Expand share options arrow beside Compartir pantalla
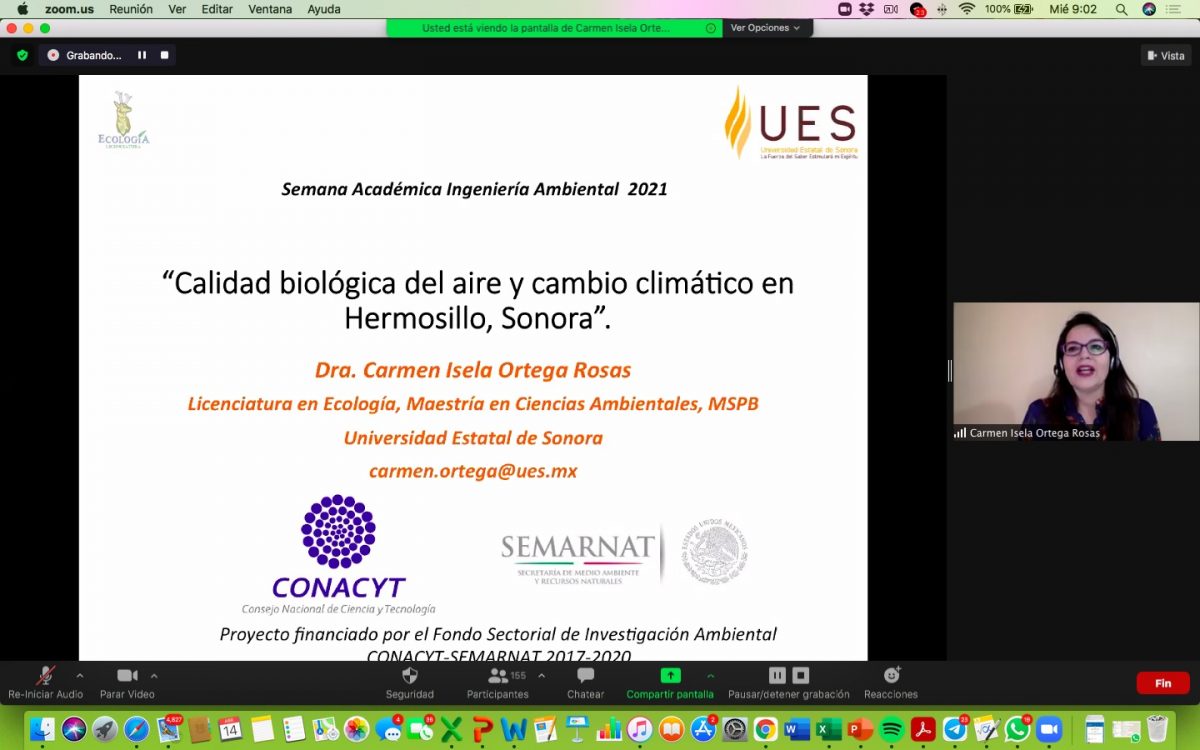Screen dimensions: 1200x750 [x=711, y=675]
